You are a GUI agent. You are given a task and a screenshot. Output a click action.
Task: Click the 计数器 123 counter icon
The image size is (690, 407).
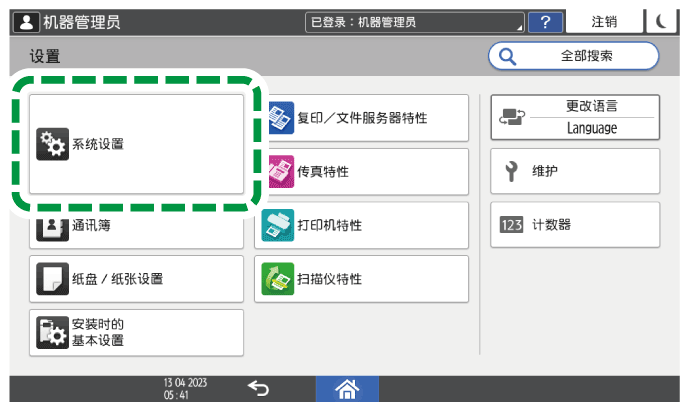click(x=511, y=225)
